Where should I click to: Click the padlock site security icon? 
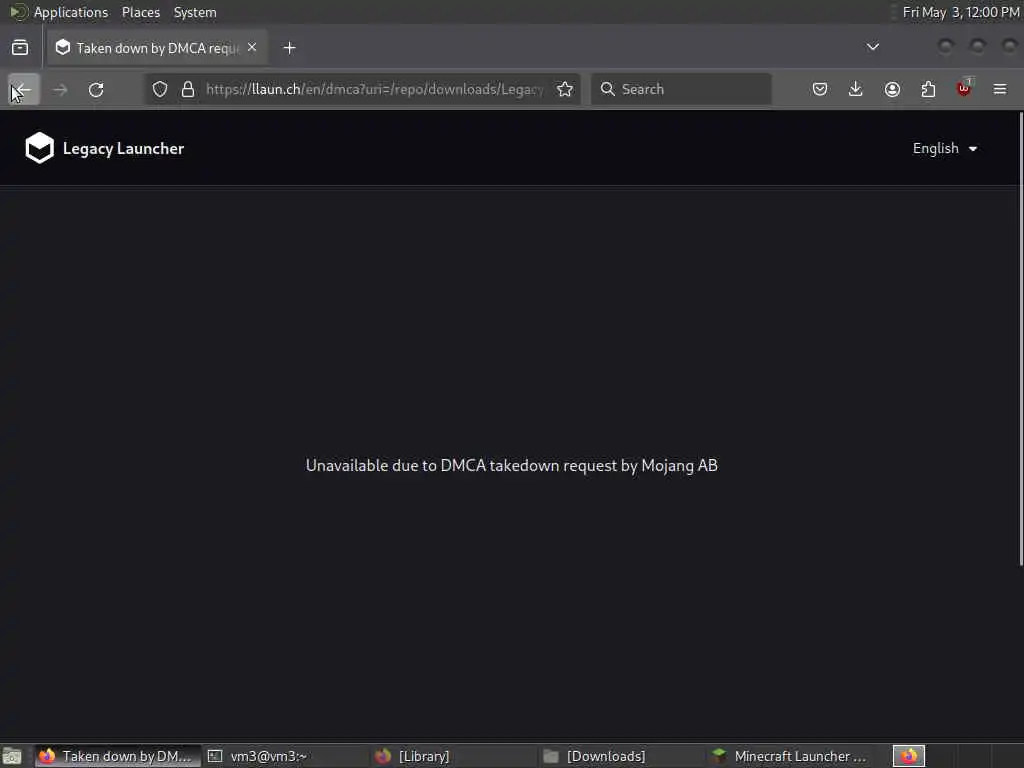(x=188, y=89)
